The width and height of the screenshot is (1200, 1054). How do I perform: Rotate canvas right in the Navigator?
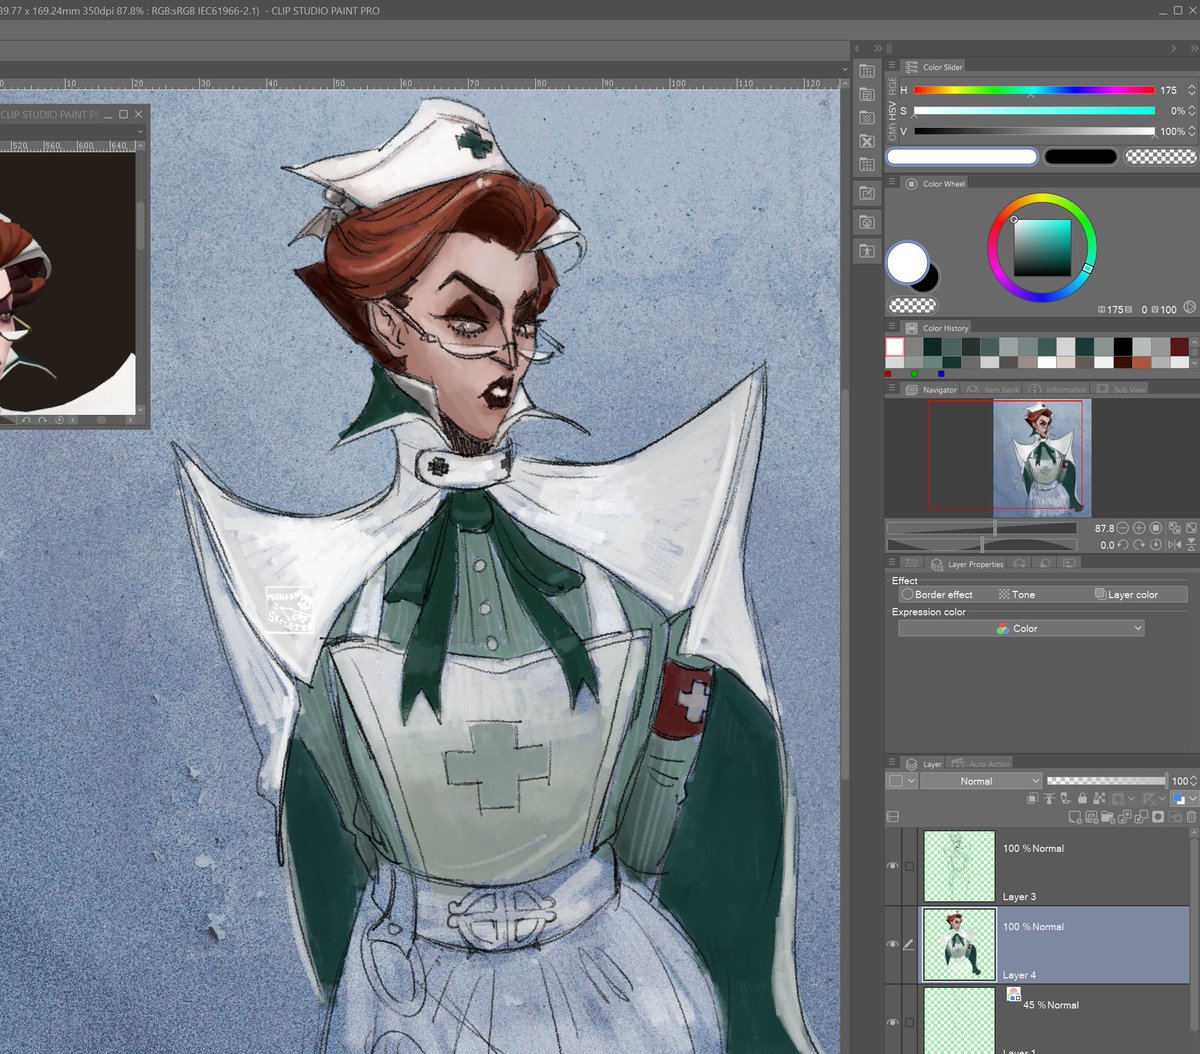1139,545
